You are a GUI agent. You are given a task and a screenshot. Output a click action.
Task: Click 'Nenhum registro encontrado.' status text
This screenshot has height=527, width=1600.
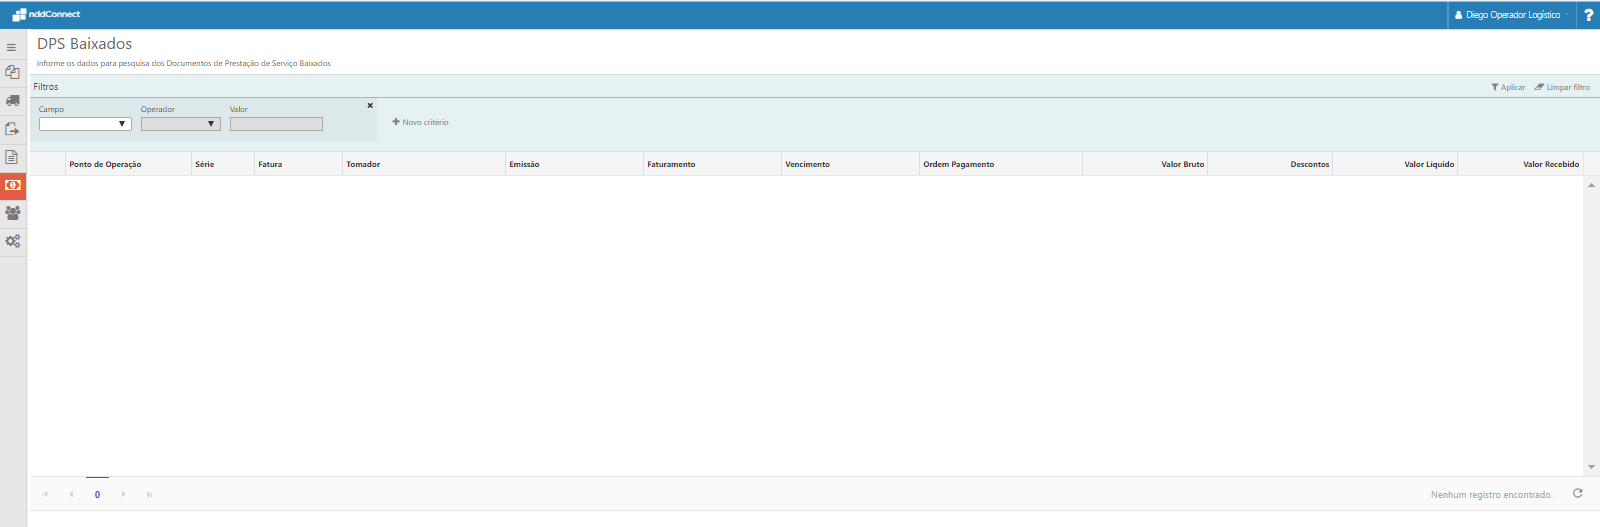(1491, 495)
